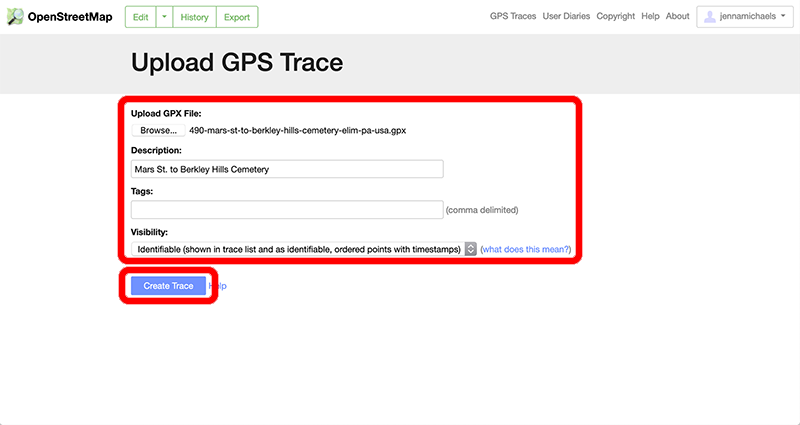Click the OpenStreetMap magnifier logo icon
Viewport: 800px width, 425px height.
tap(15, 17)
